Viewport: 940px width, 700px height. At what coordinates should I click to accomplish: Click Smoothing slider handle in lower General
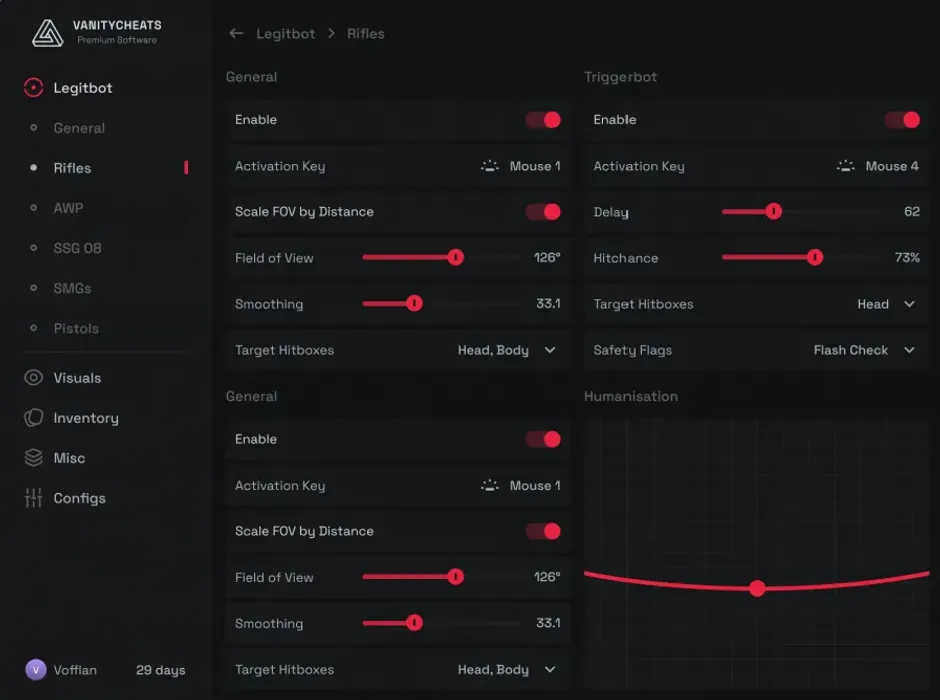414,623
